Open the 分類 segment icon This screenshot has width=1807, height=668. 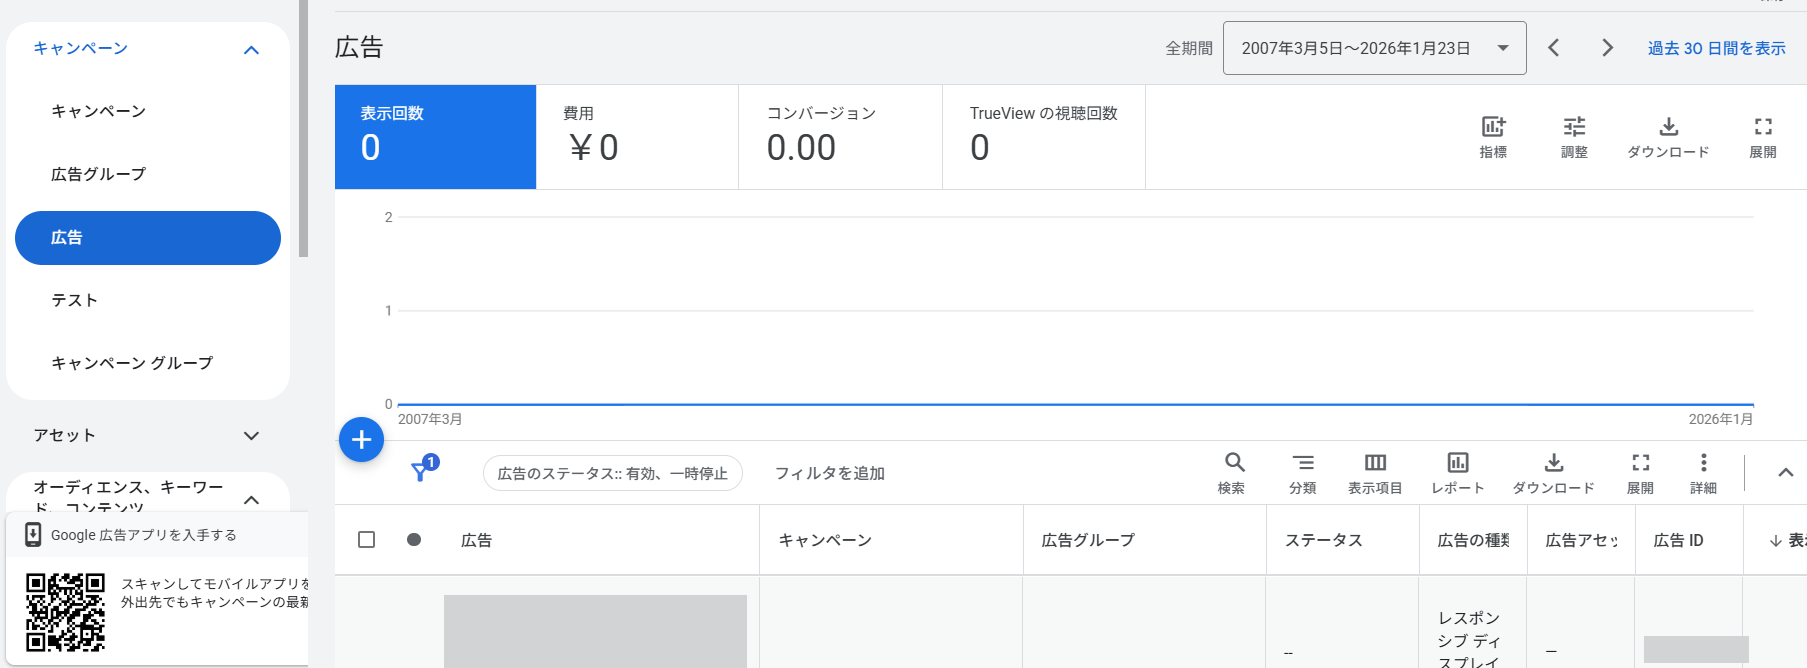pos(1302,471)
